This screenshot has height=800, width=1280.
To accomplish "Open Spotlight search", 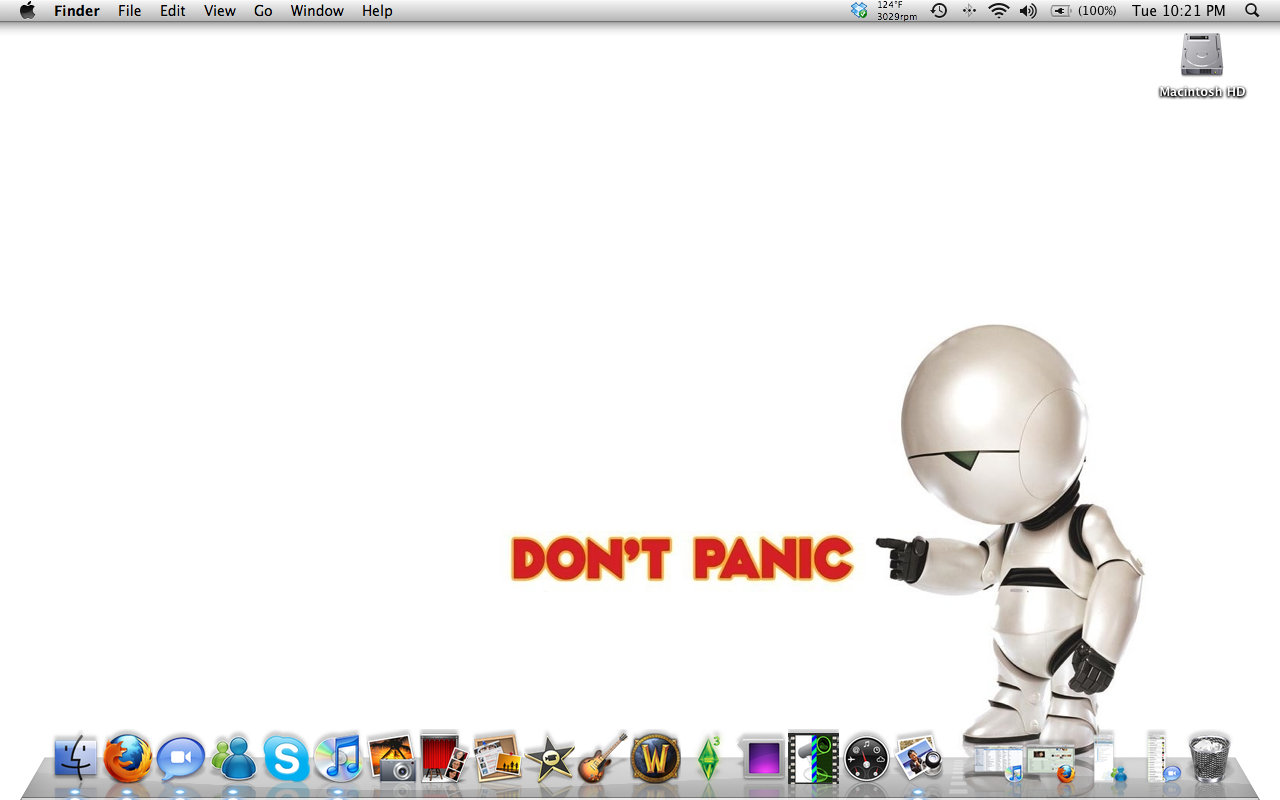I will tap(1252, 11).
